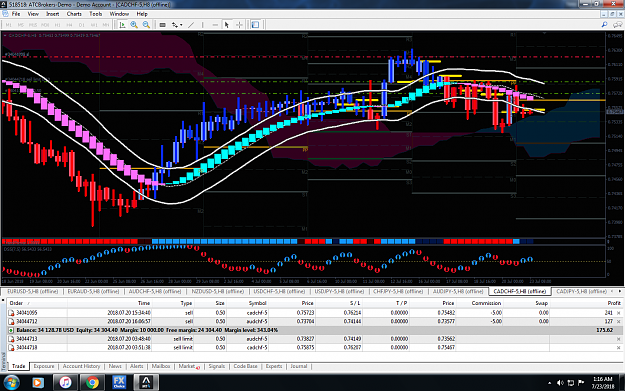
Task: Open the Insert menu
Action: pyautogui.click(x=53, y=14)
